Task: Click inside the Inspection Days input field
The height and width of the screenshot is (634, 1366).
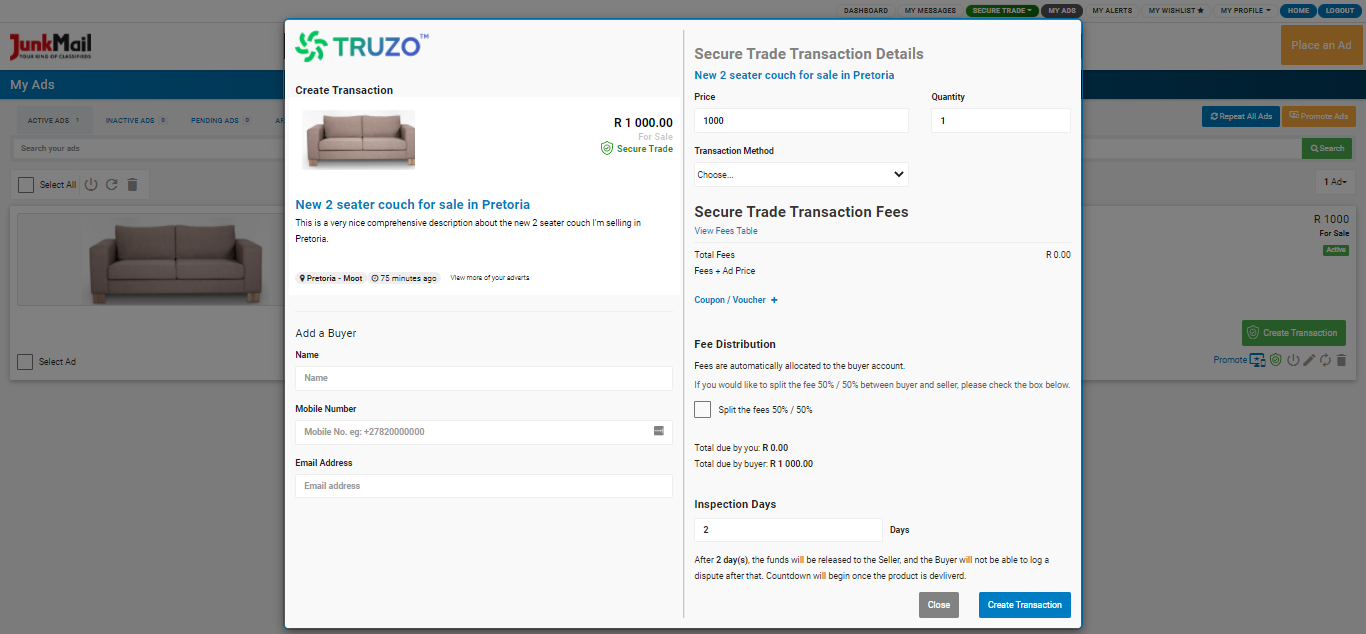Action: click(x=787, y=529)
